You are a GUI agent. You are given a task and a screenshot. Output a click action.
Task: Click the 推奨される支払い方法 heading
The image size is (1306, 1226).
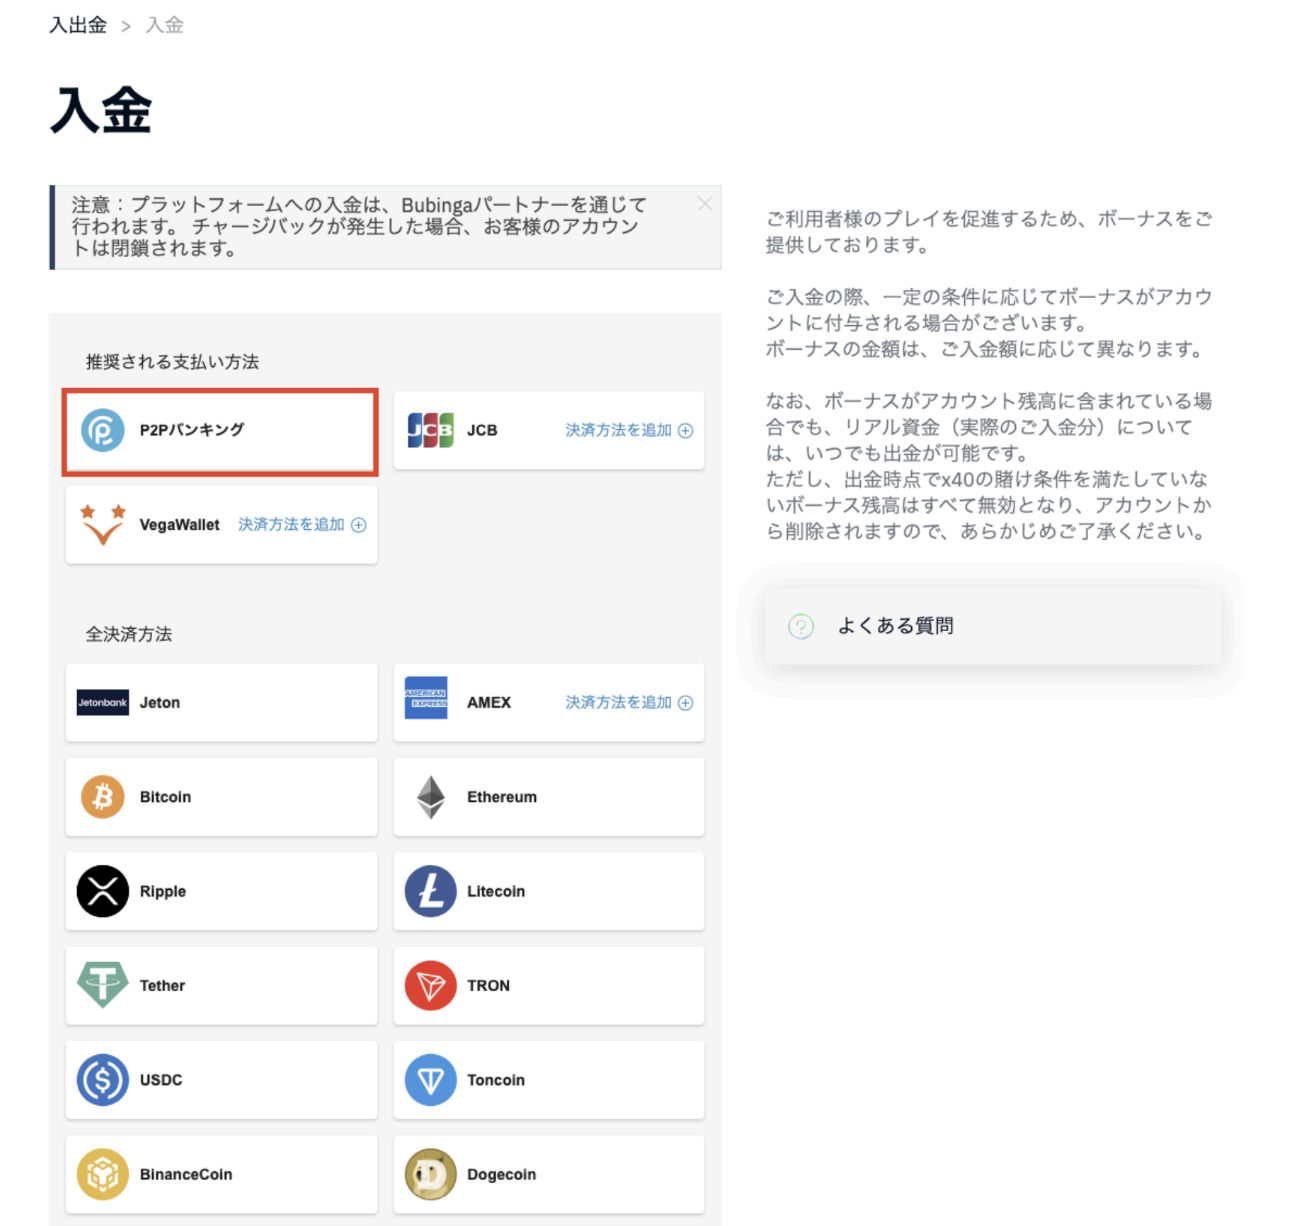(172, 362)
